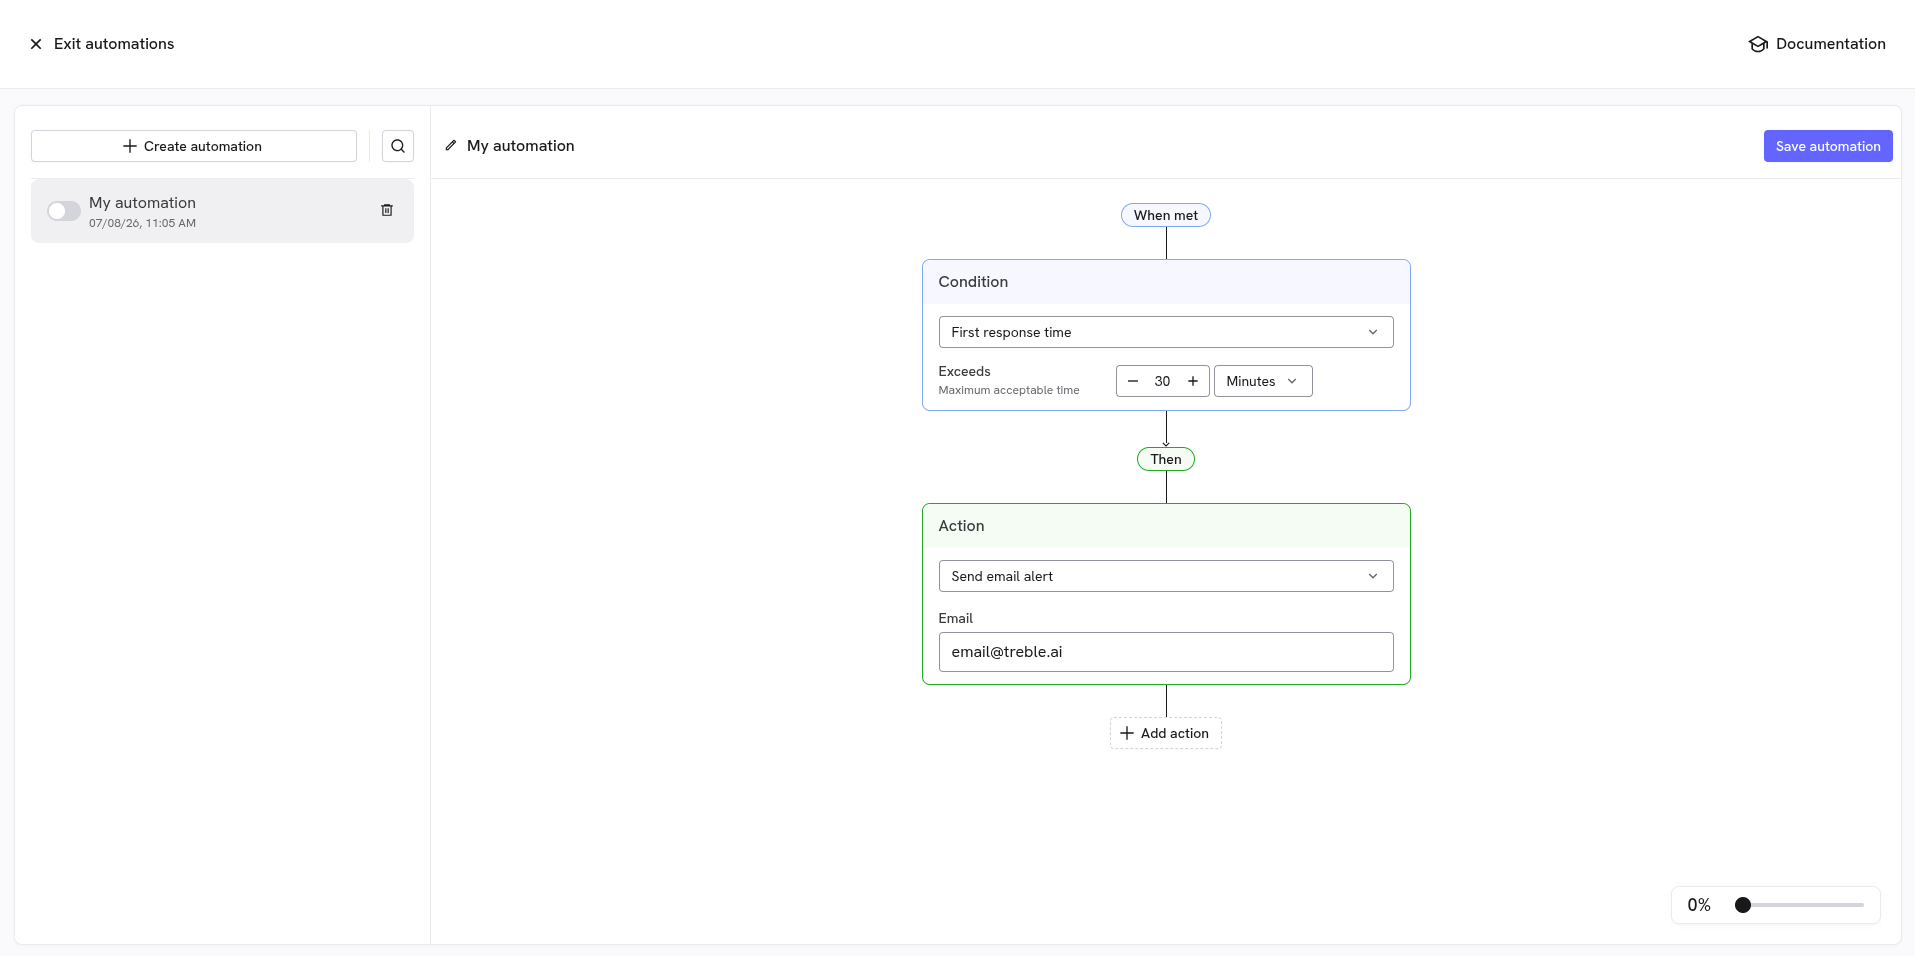
Task: Open the Send email alert dropdown
Action: coord(1166,576)
